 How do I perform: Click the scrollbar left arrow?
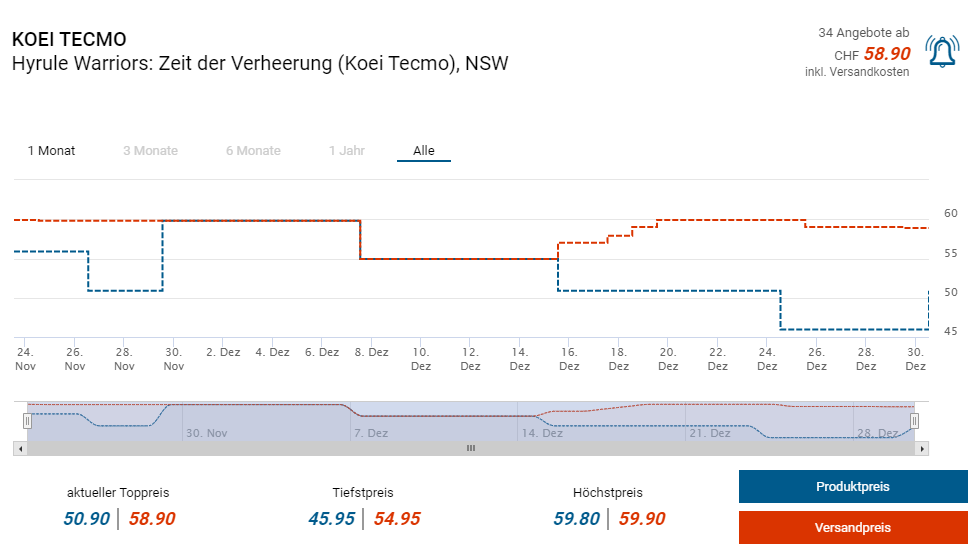point(18,449)
